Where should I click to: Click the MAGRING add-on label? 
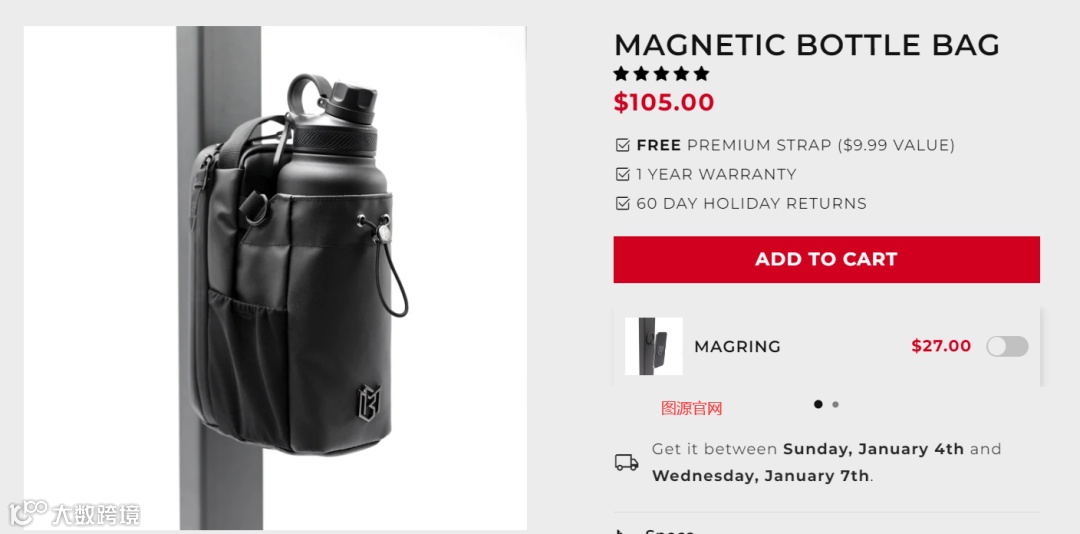click(737, 347)
